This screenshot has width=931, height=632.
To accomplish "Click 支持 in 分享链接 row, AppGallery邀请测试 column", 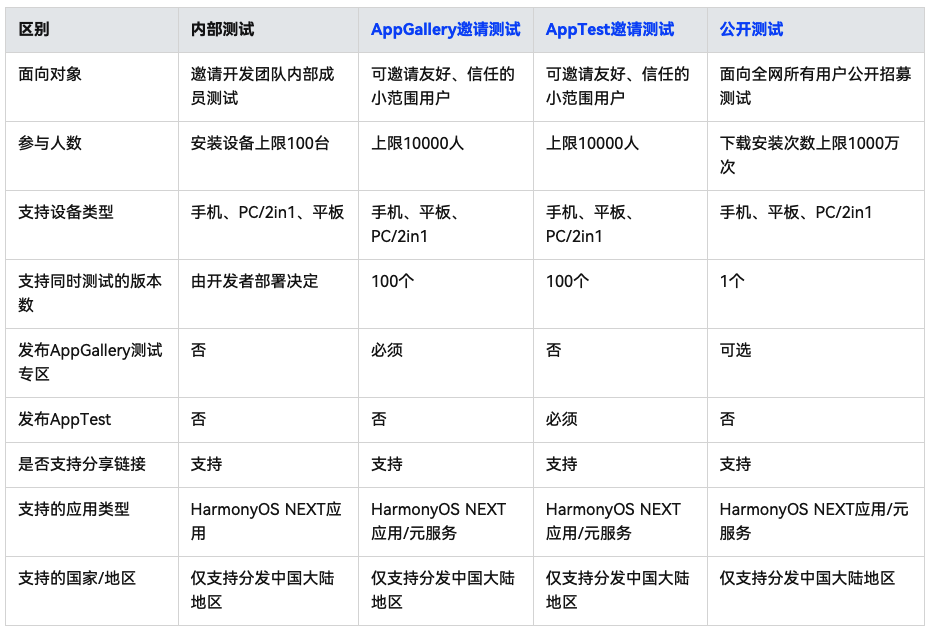I will 387,464.
